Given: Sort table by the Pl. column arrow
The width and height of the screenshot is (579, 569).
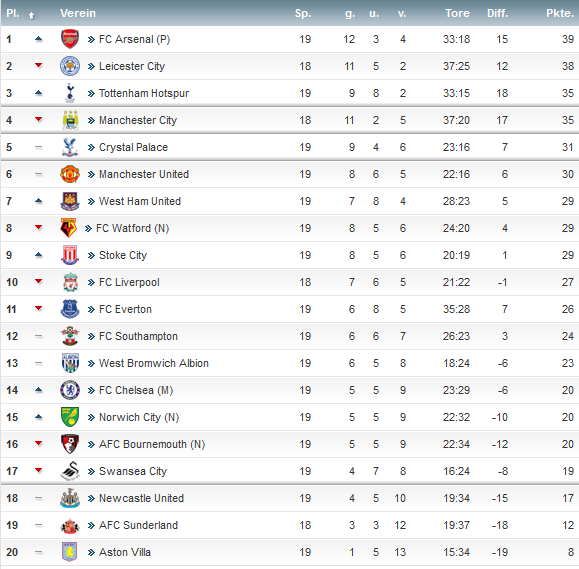Looking at the screenshot, I should click(31, 15).
